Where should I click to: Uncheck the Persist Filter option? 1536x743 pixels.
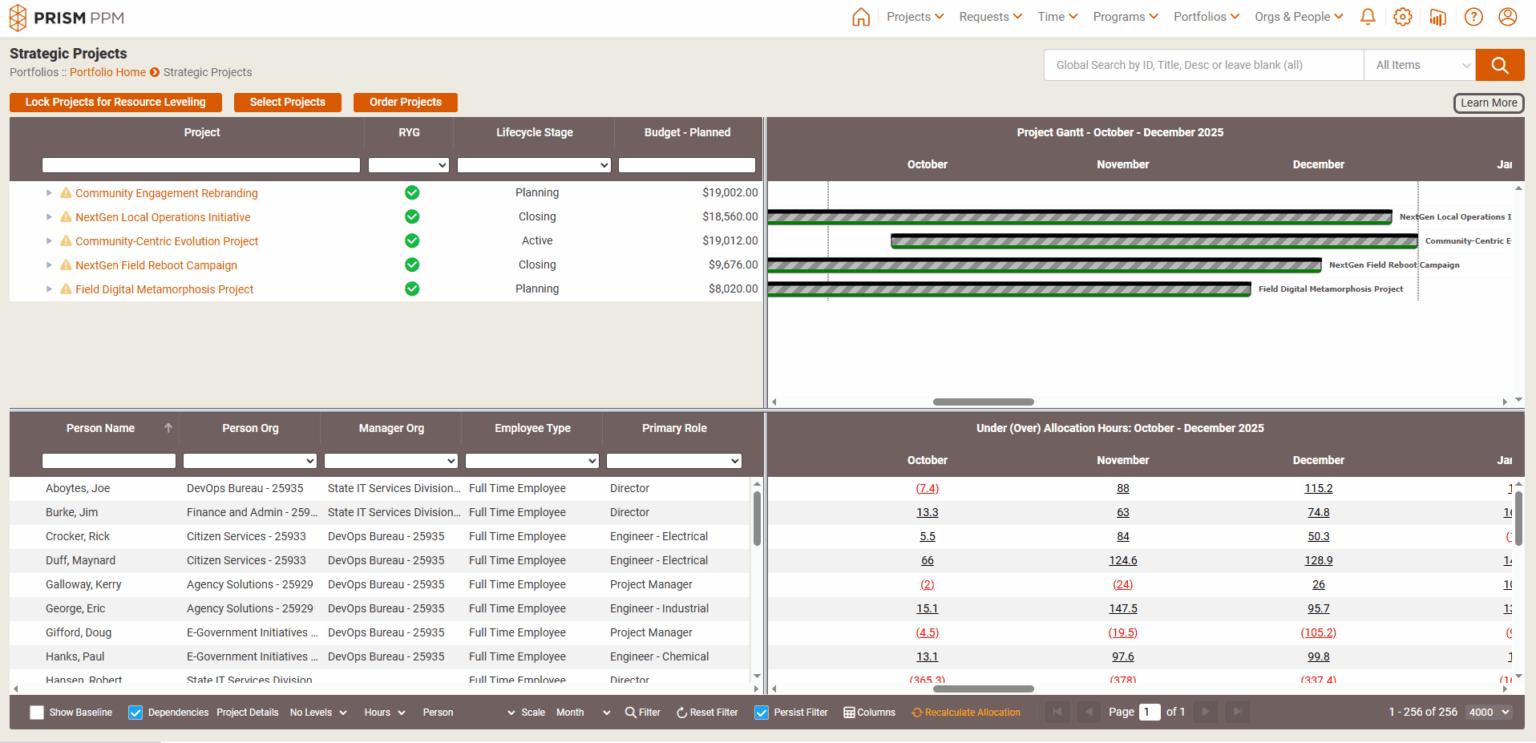(x=761, y=712)
